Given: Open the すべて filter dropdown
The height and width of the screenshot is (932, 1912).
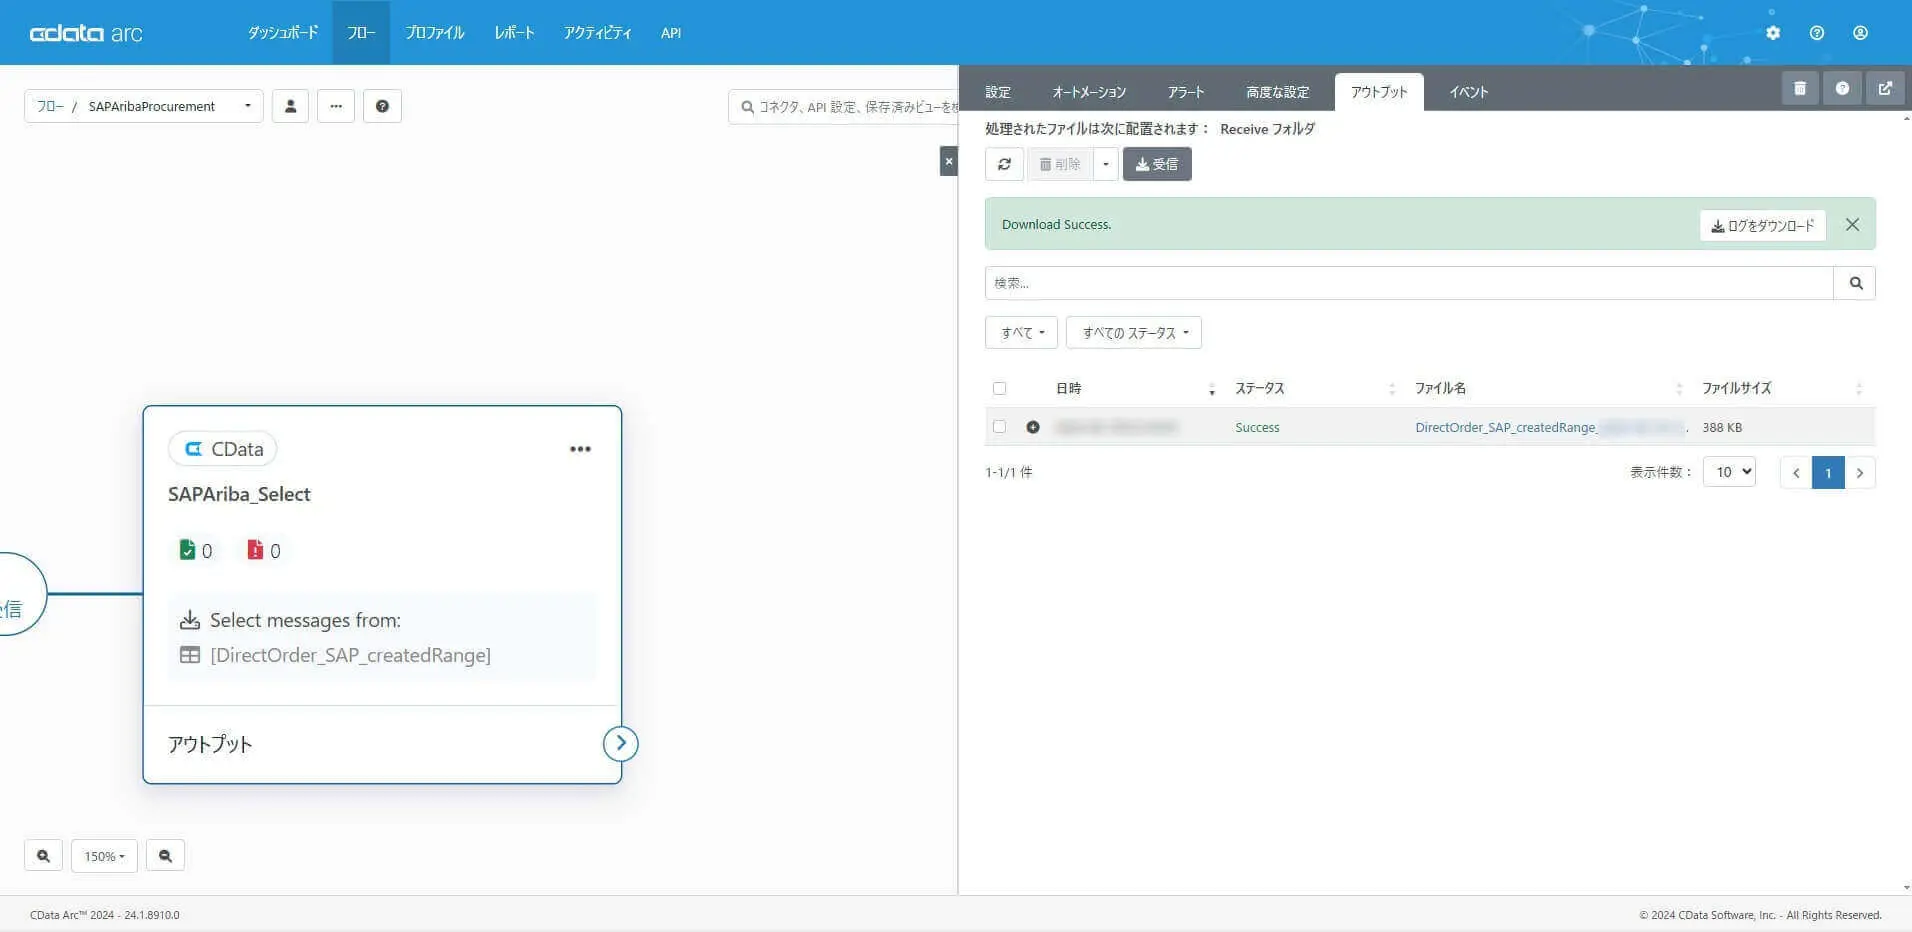Looking at the screenshot, I should (1021, 333).
